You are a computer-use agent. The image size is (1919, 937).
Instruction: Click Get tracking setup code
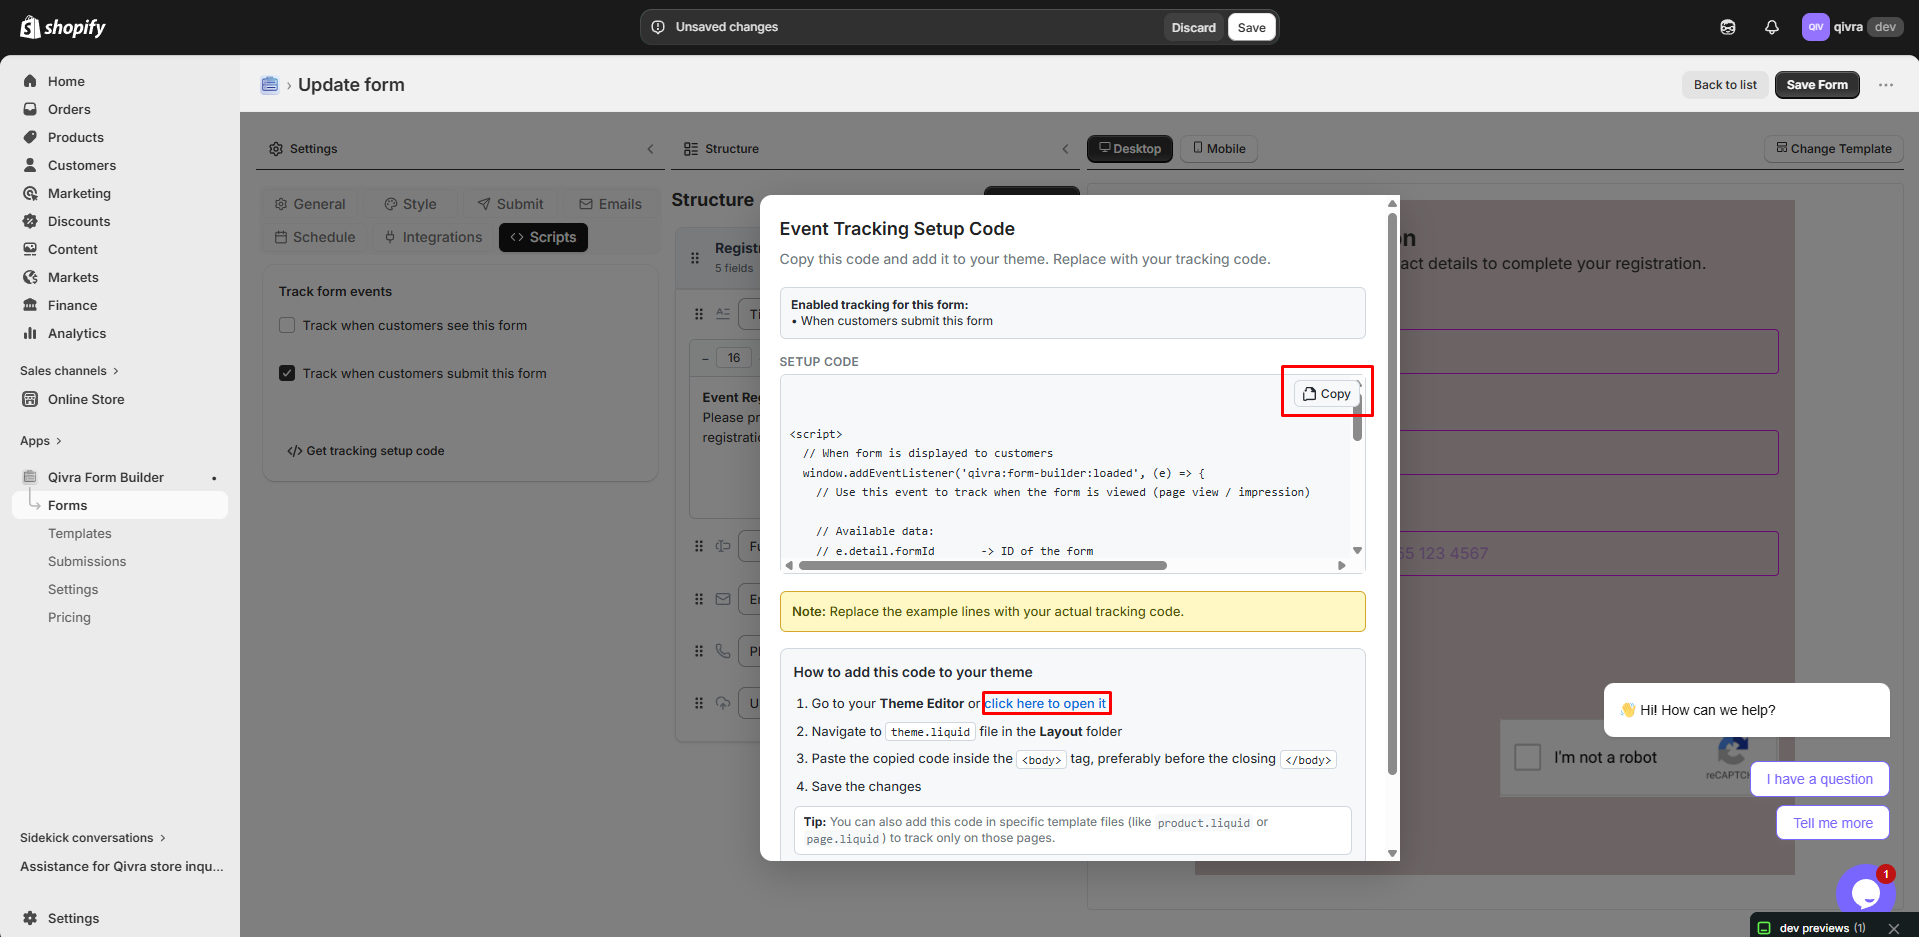coord(366,451)
